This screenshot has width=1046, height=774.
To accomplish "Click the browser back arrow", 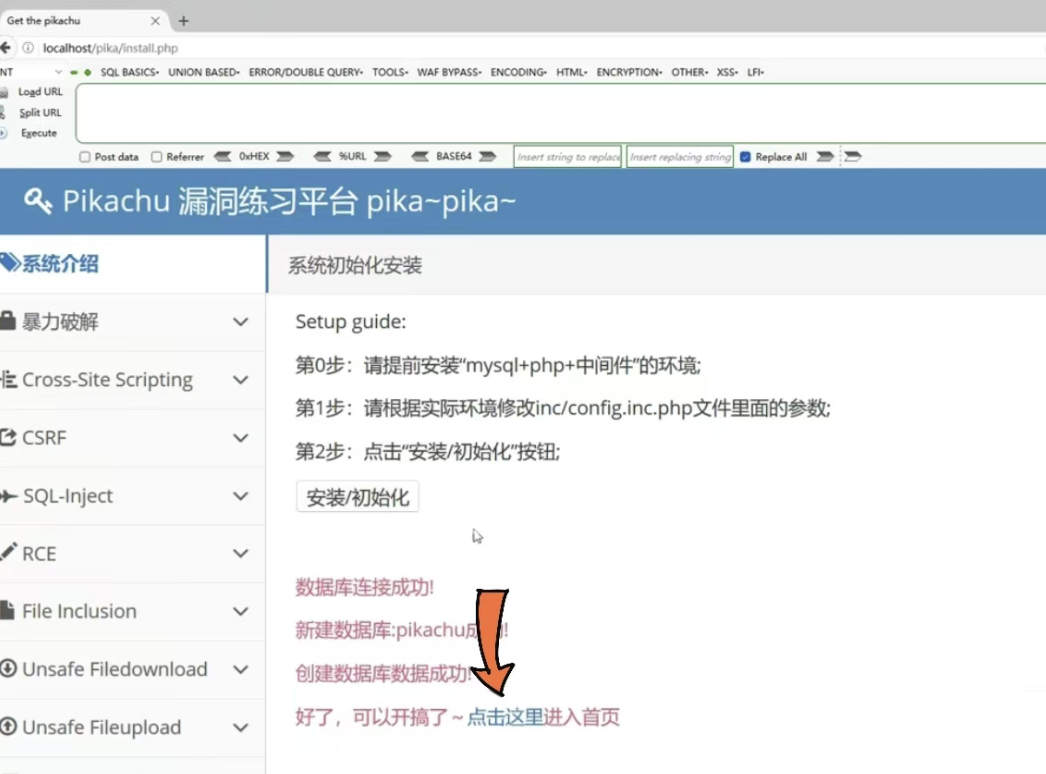I will click(x=5, y=47).
